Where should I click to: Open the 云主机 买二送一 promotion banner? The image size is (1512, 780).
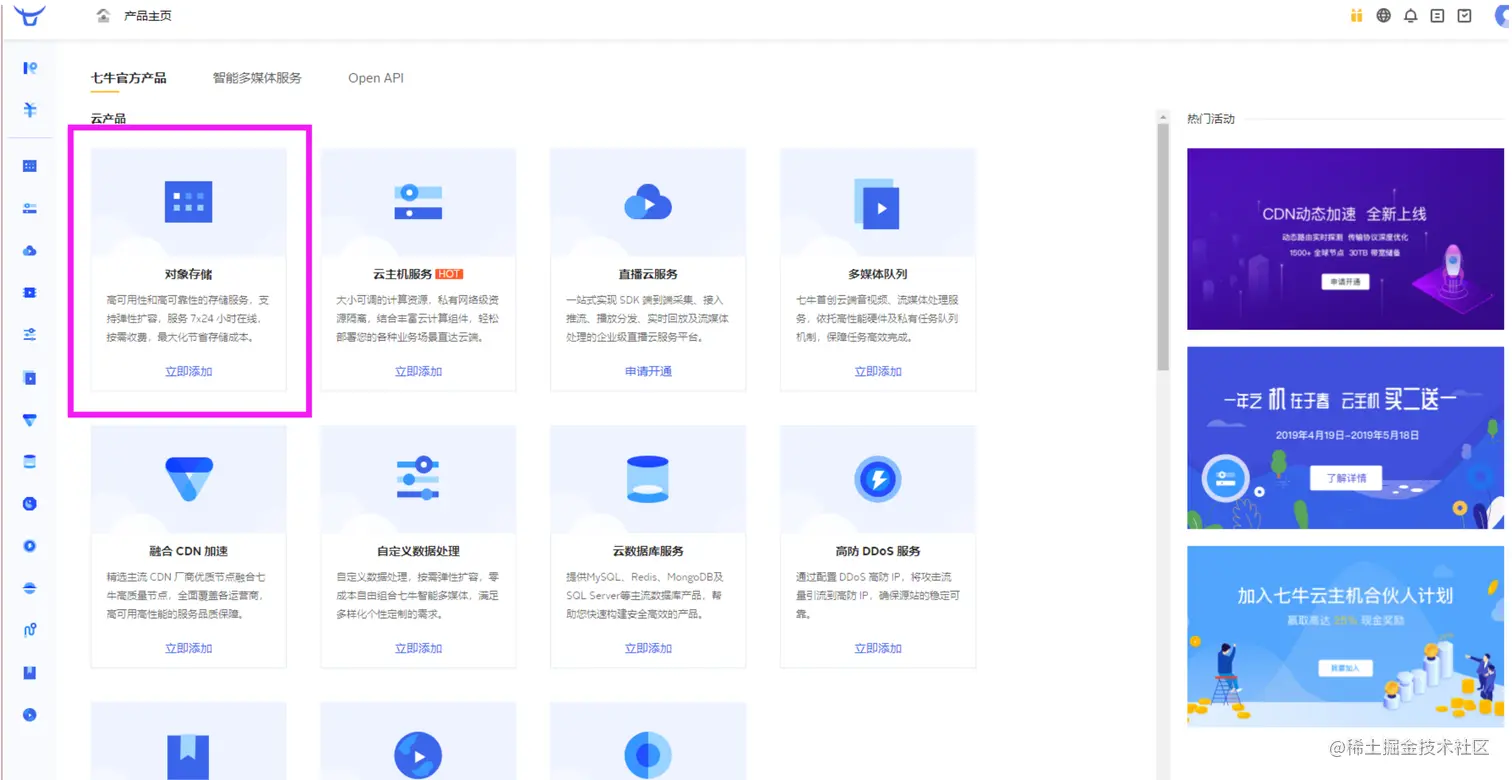[x=1345, y=437]
